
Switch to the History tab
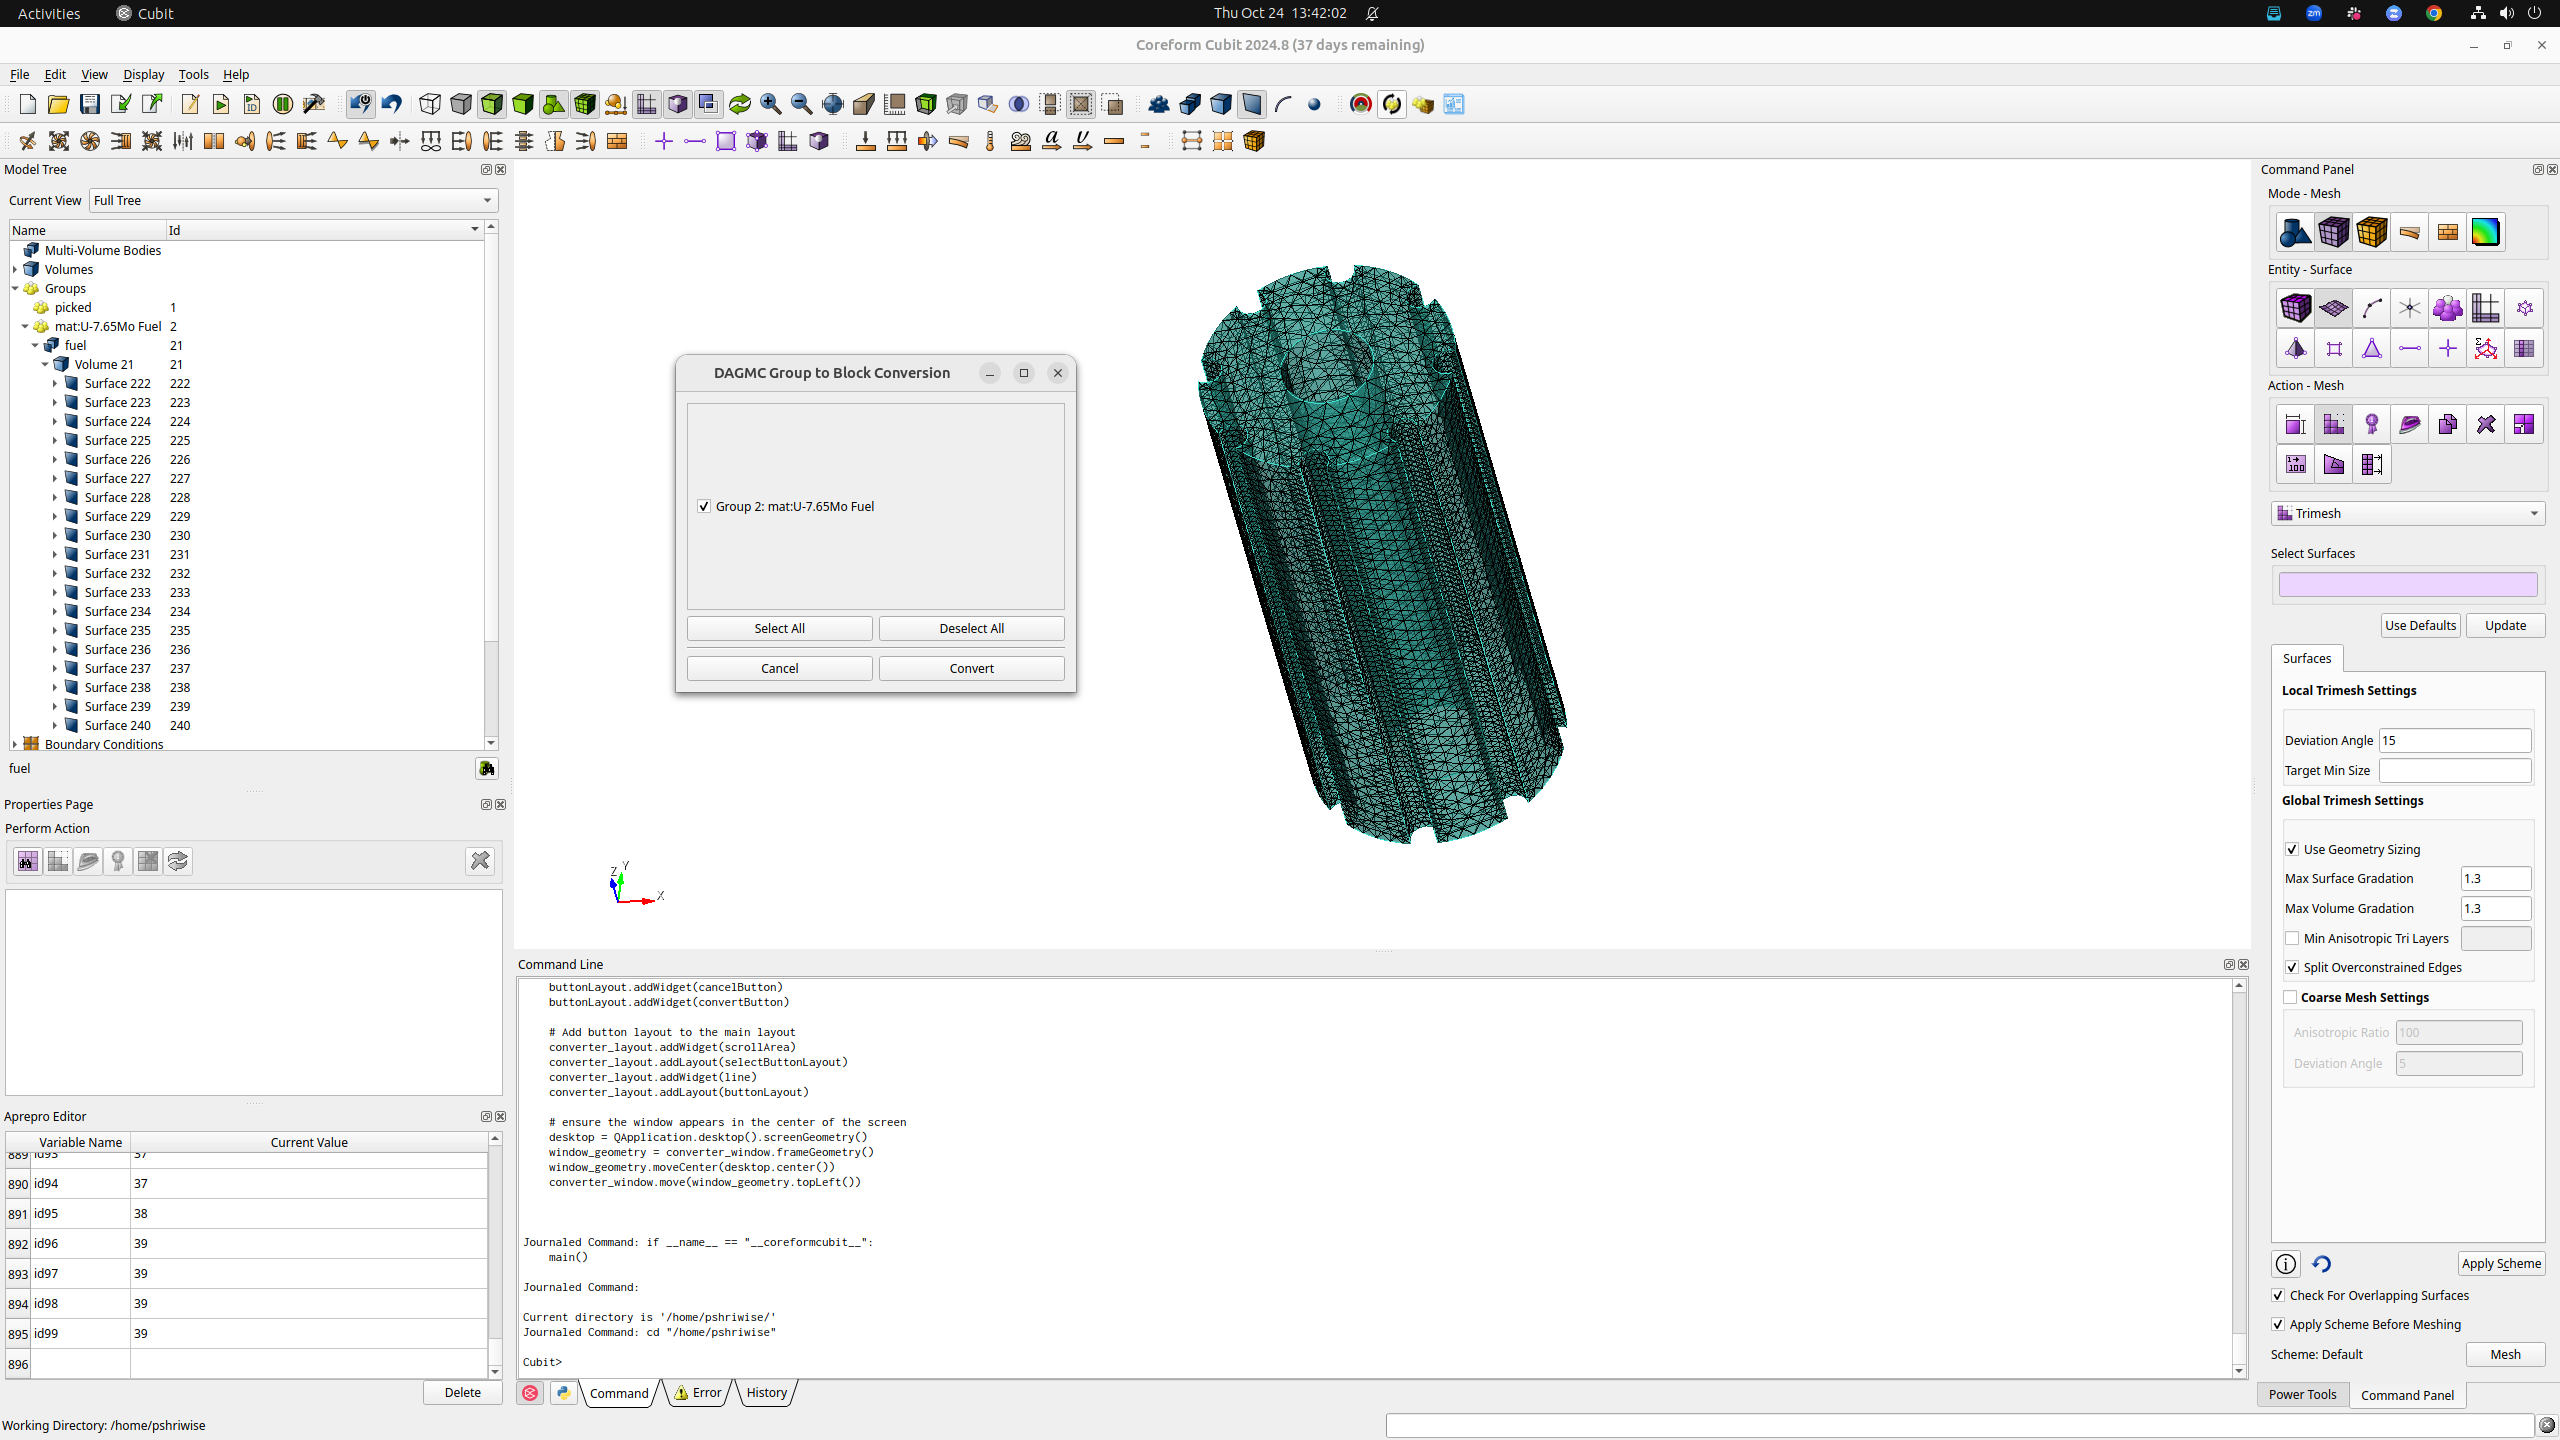[766, 1392]
